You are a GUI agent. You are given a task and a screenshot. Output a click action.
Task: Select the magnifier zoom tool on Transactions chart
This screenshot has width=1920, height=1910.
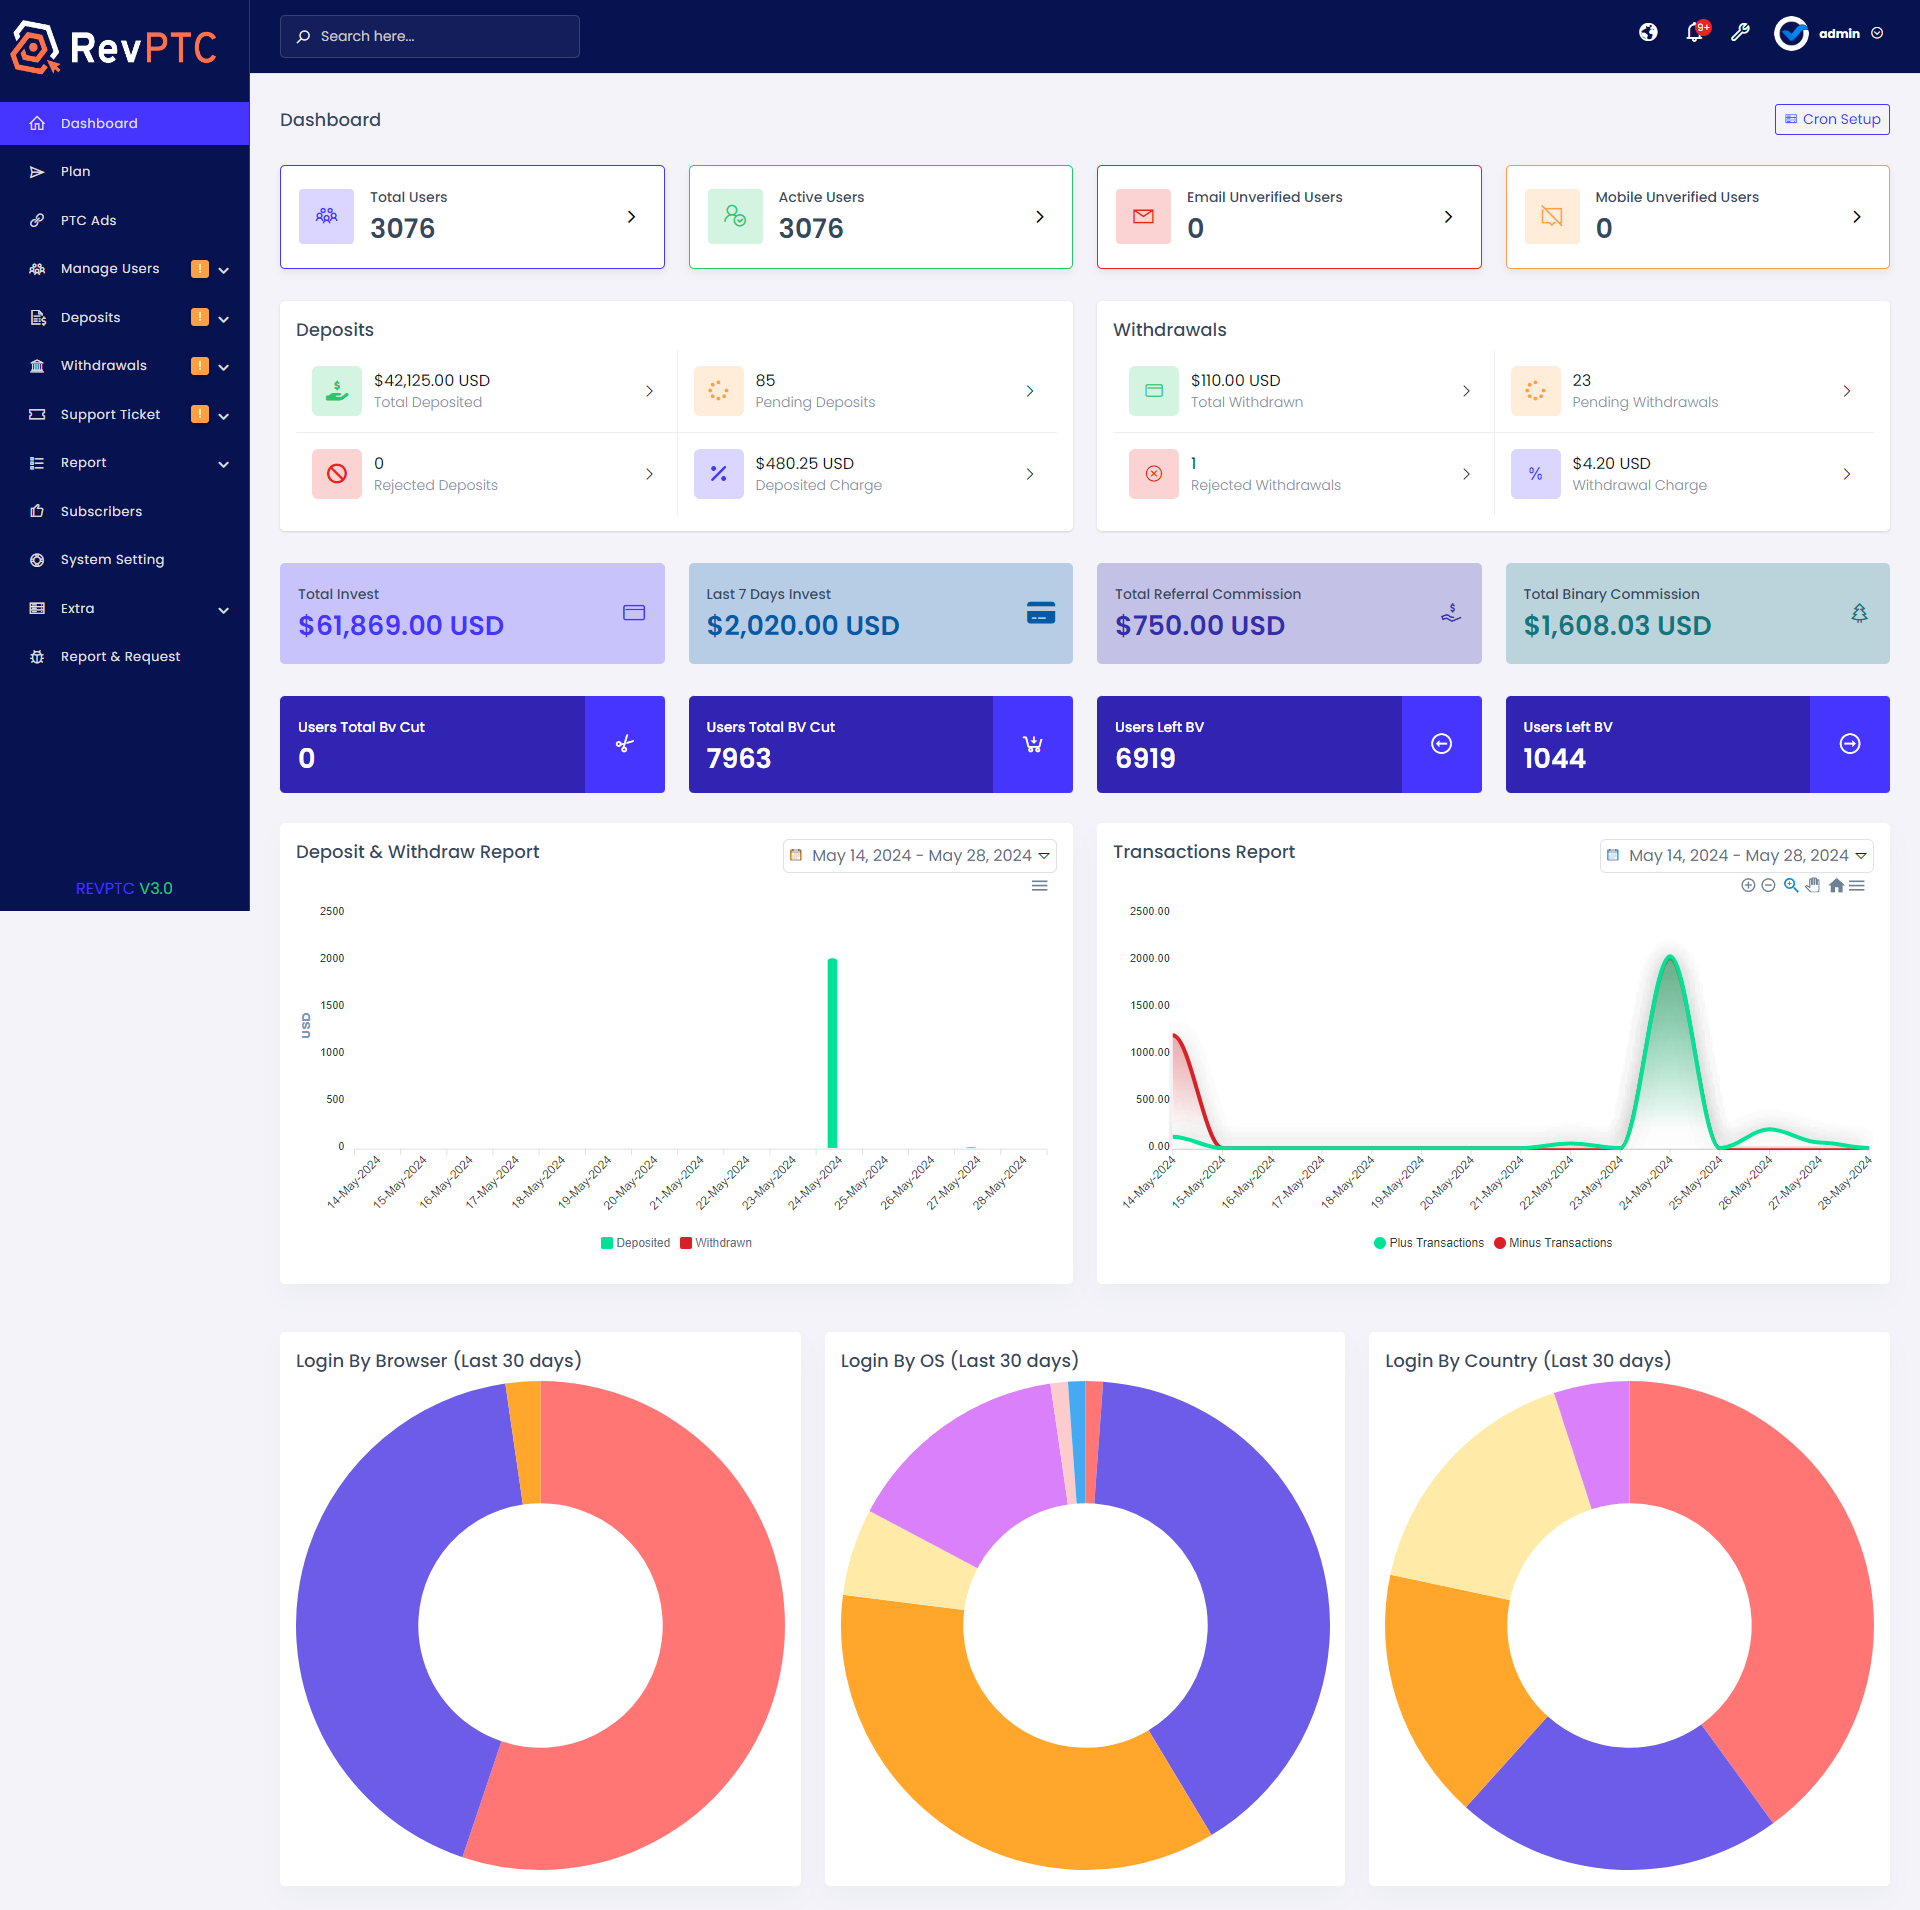click(1791, 885)
